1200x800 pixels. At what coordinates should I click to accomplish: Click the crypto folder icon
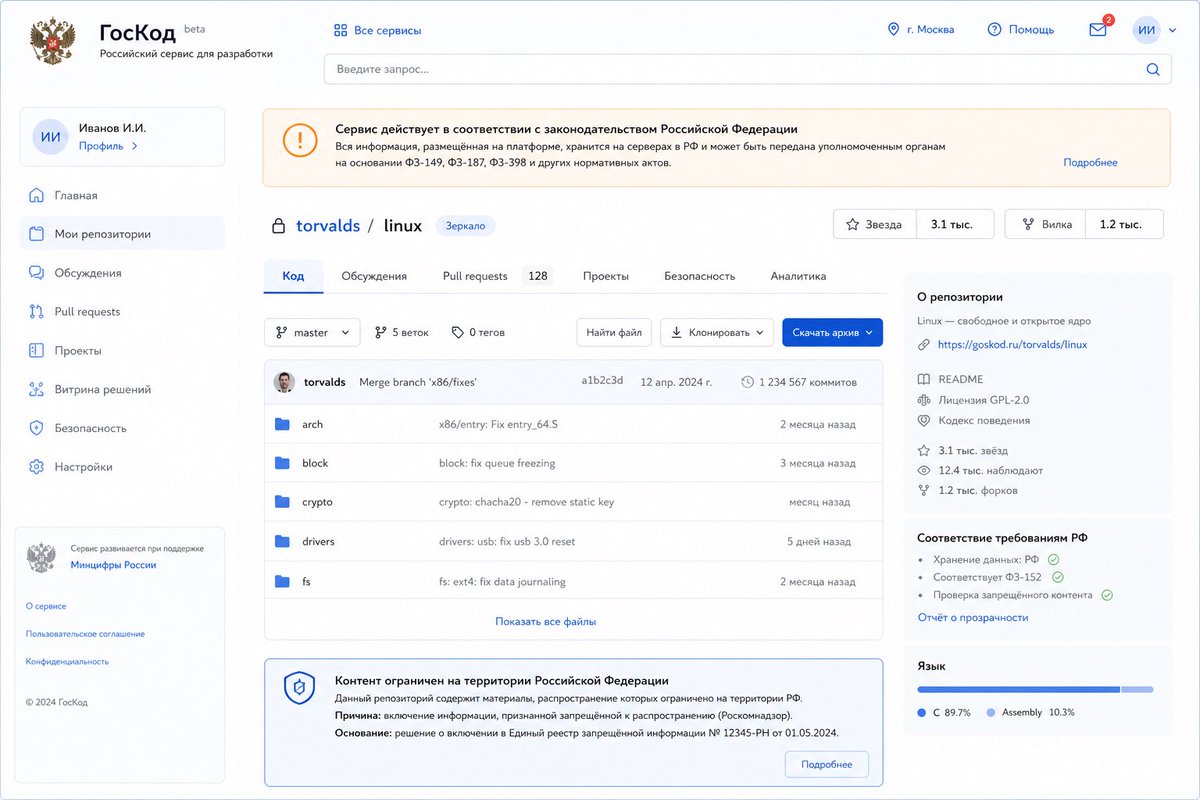(x=282, y=502)
